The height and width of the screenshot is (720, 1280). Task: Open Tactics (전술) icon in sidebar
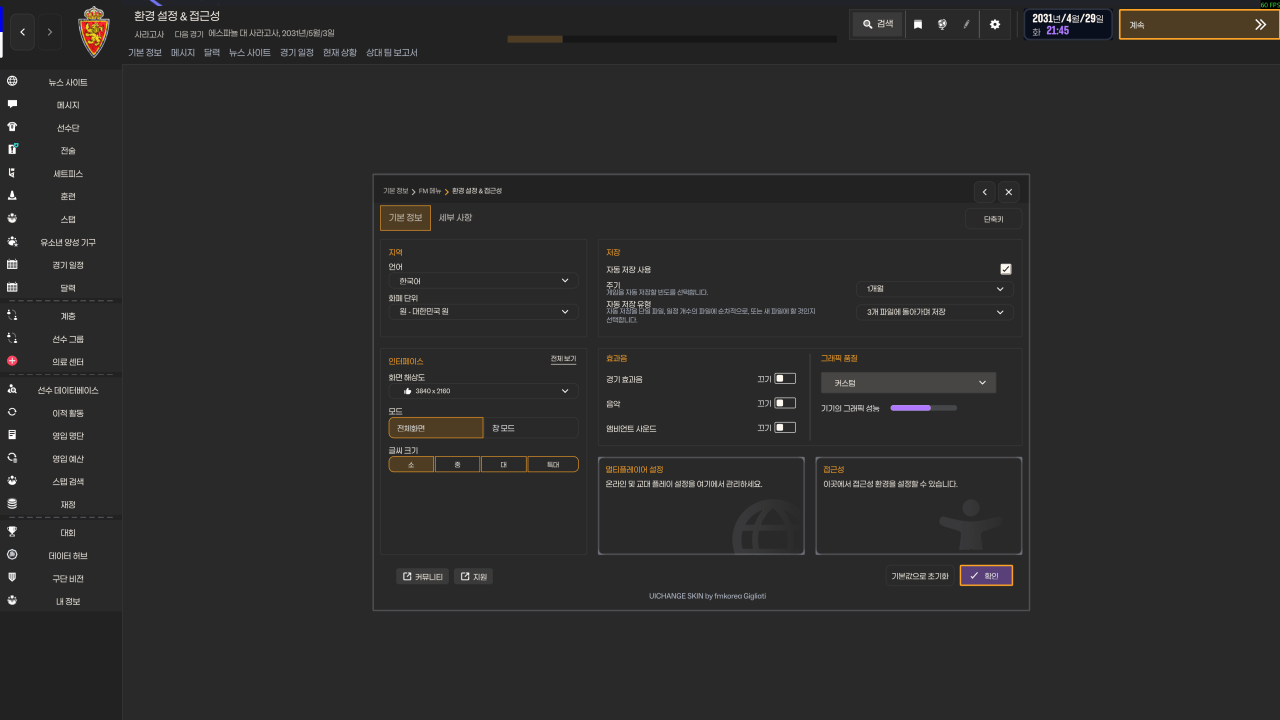(x=12, y=150)
